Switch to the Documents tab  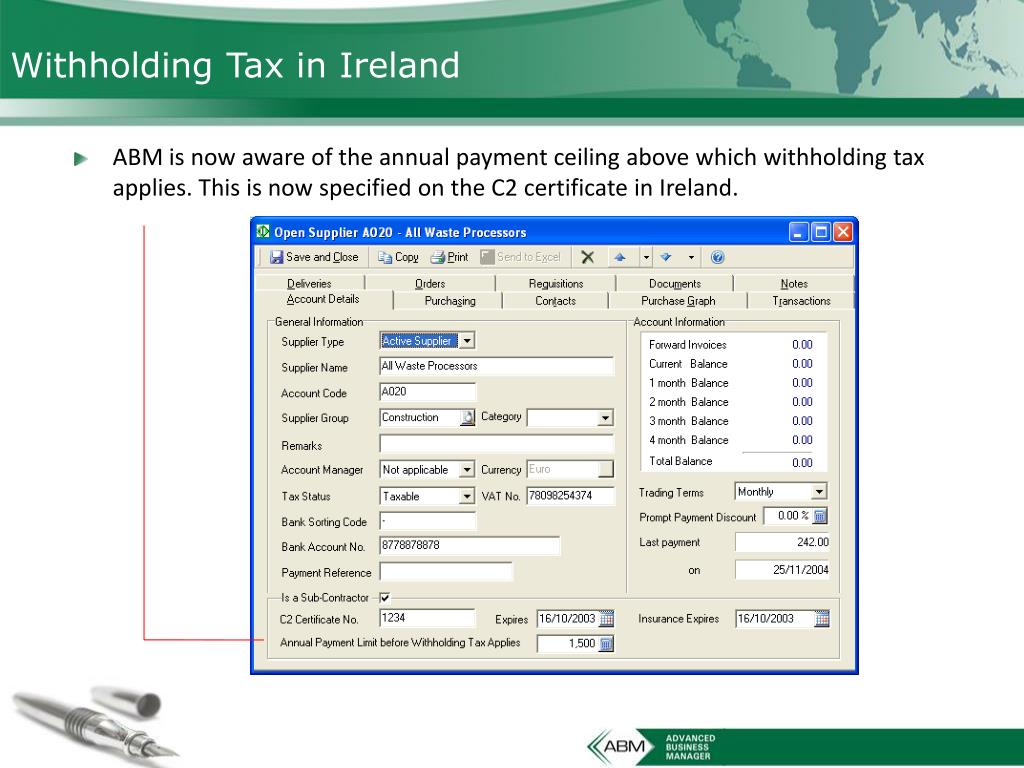[x=675, y=283]
